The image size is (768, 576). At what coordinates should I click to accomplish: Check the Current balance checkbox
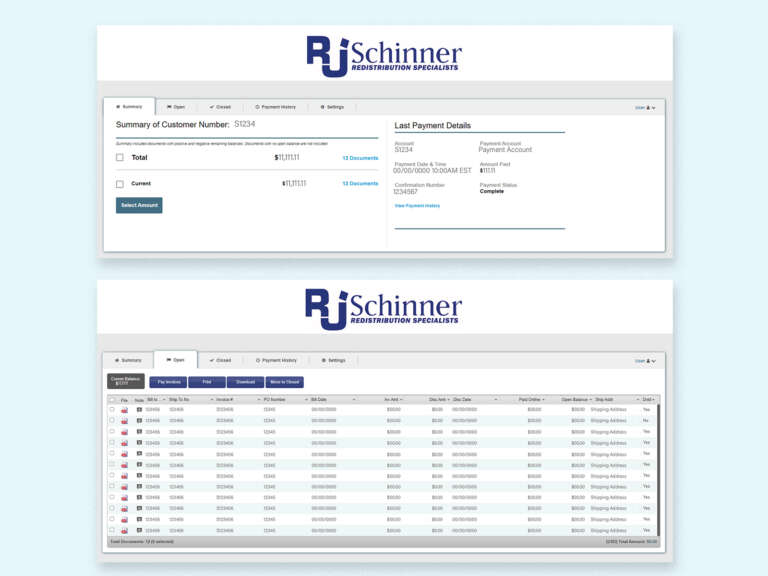(x=120, y=184)
